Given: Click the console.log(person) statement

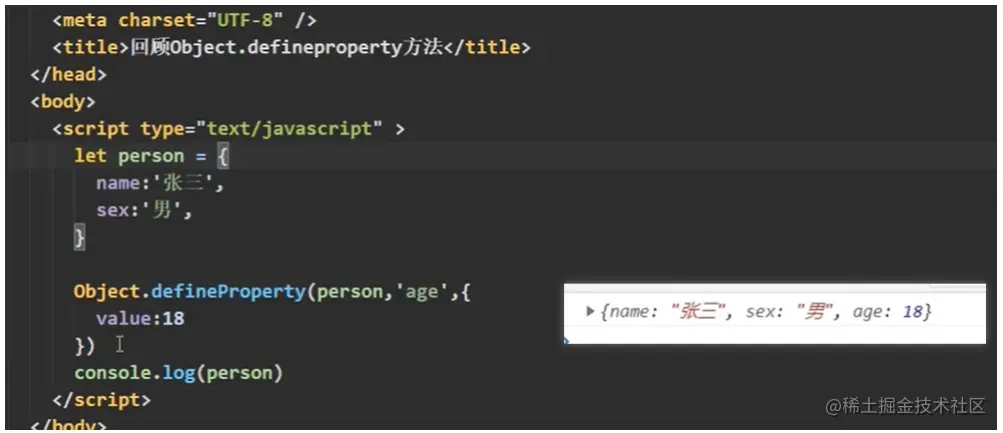Looking at the screenshot, I should [179, 372].
